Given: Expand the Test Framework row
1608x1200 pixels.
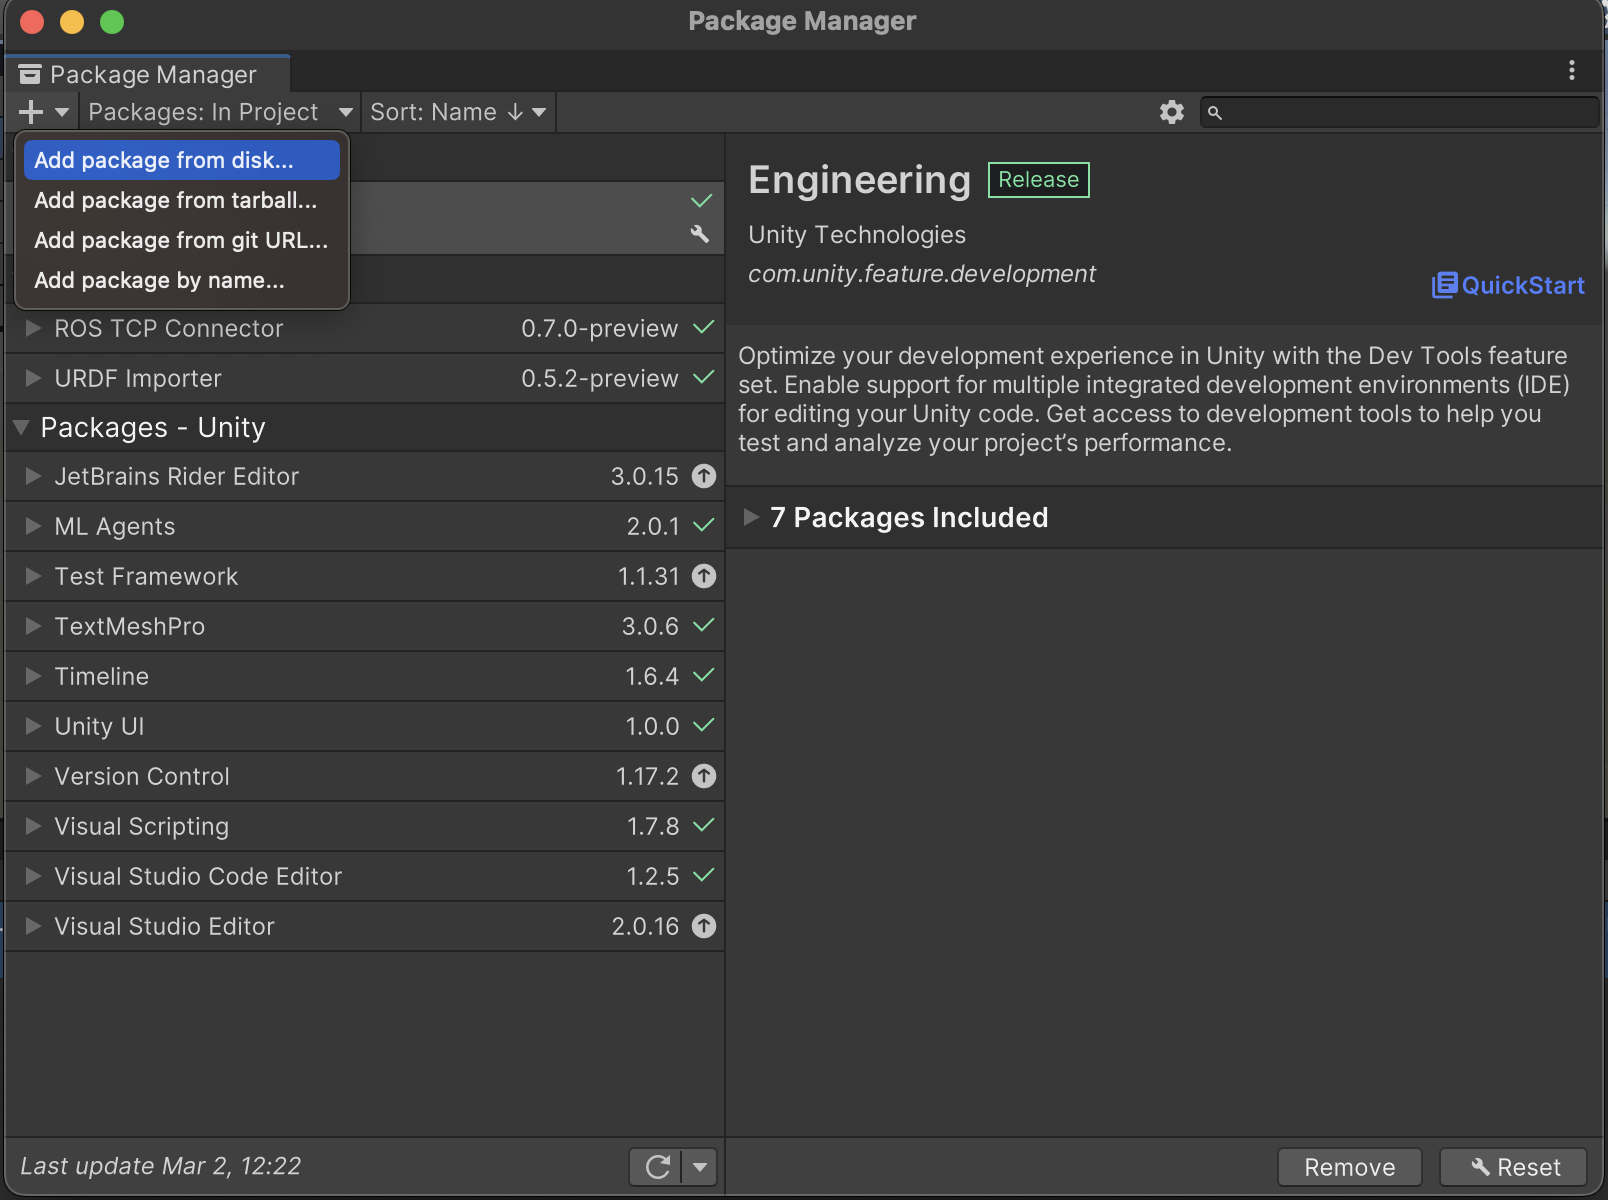Looking at the screenshot, I should tap(33, 576).
